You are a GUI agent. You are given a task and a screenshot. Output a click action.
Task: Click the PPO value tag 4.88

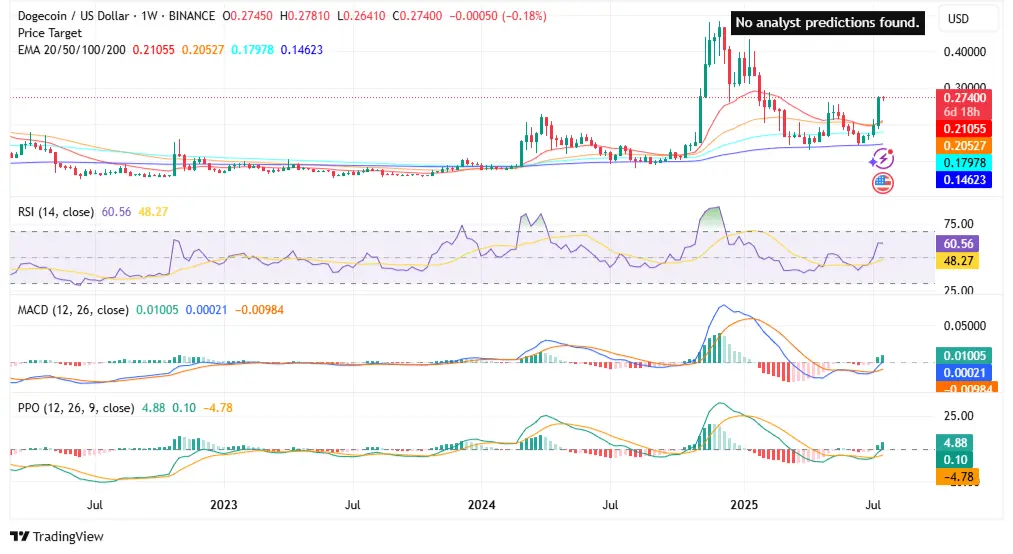click(x=955, y=443)
